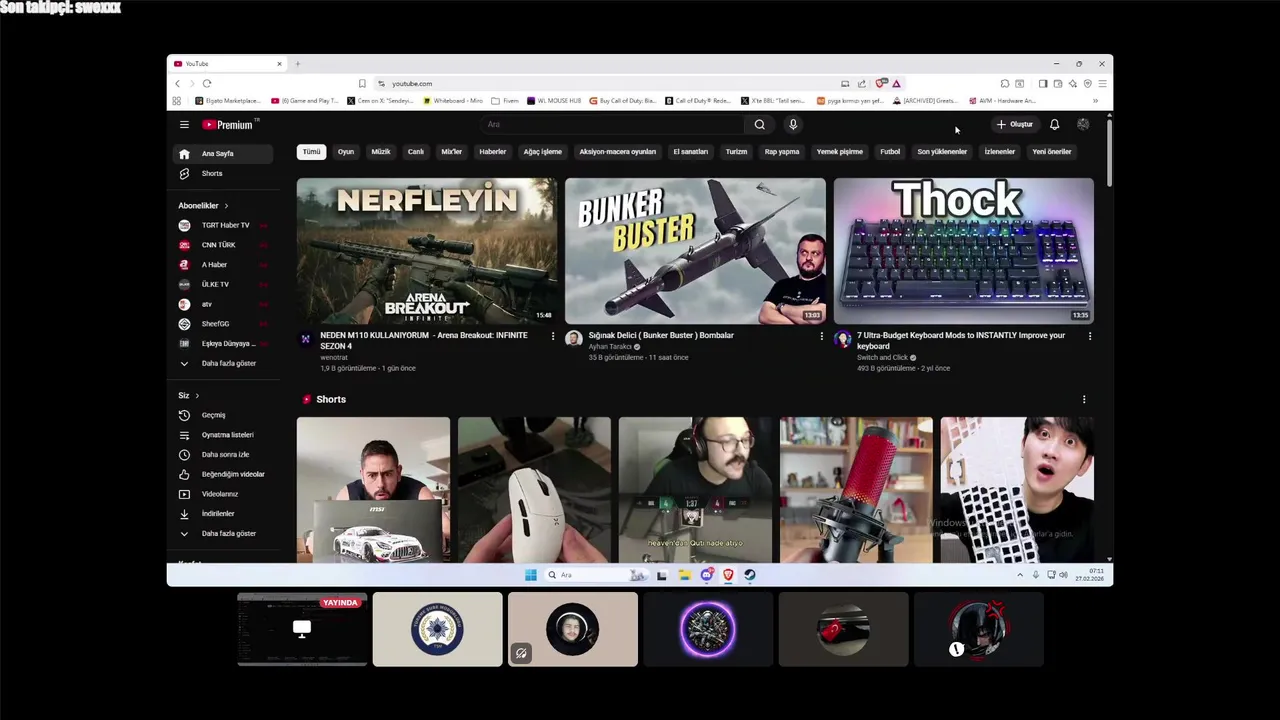Open the Thock keyboard video thumbnail
The height and width of the screenshot is (720, 1280).
click(964, 251)
